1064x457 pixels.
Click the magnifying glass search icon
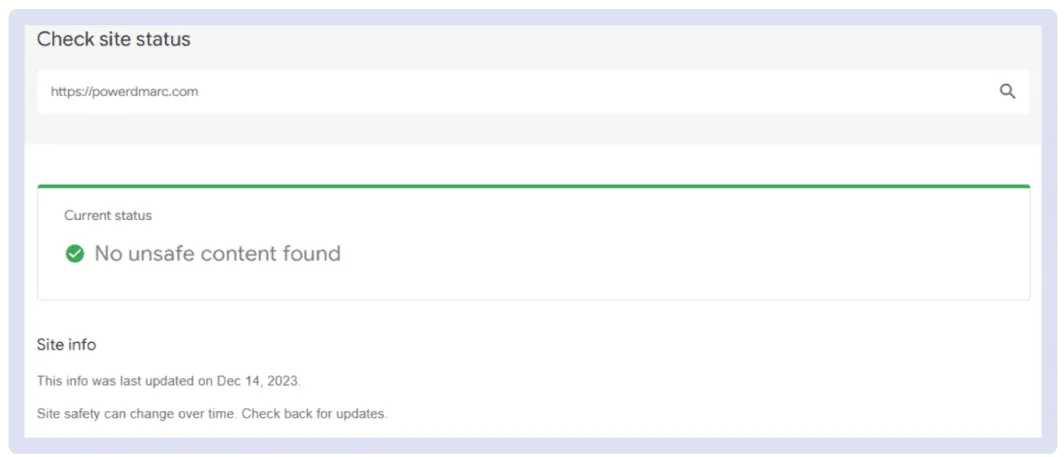[1008, 92]
